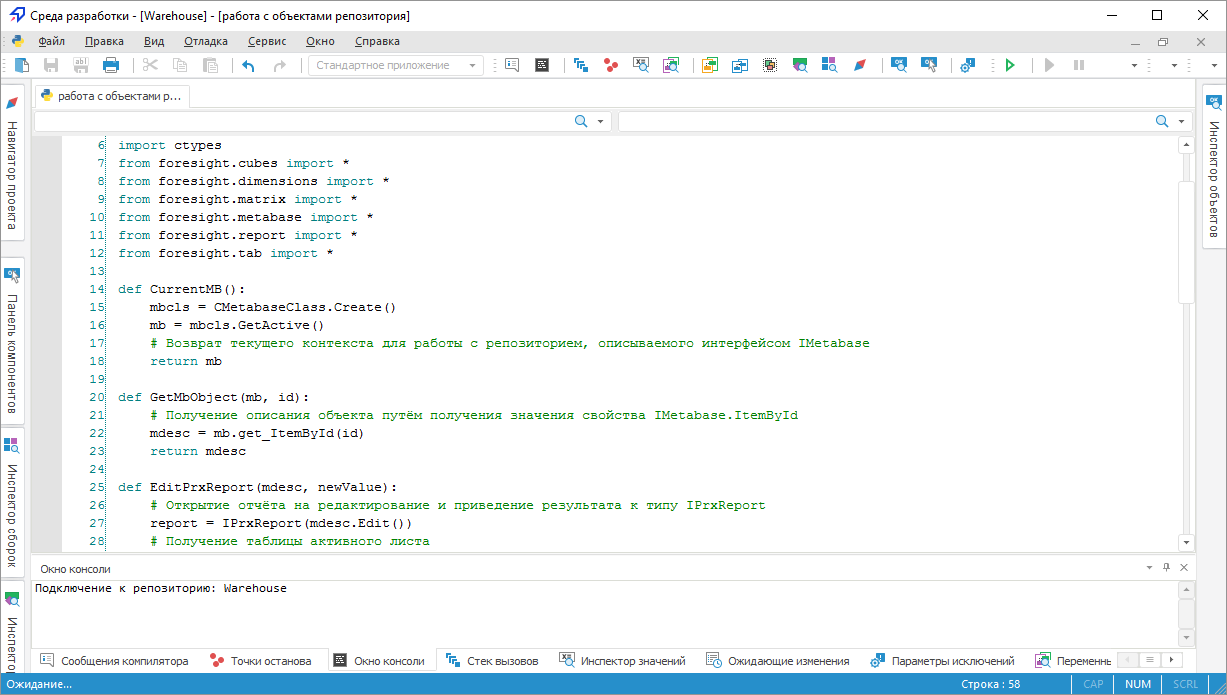1227x695 pixels.
Task: Expand the right search box dropdown arrow
Action: (1181, 121)
